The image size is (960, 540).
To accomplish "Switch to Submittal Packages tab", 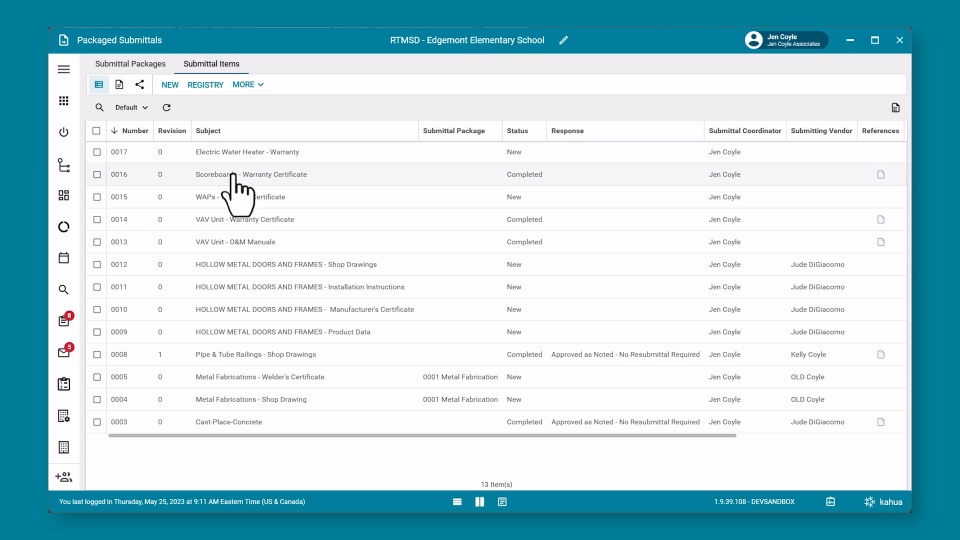I will point(130,64).
